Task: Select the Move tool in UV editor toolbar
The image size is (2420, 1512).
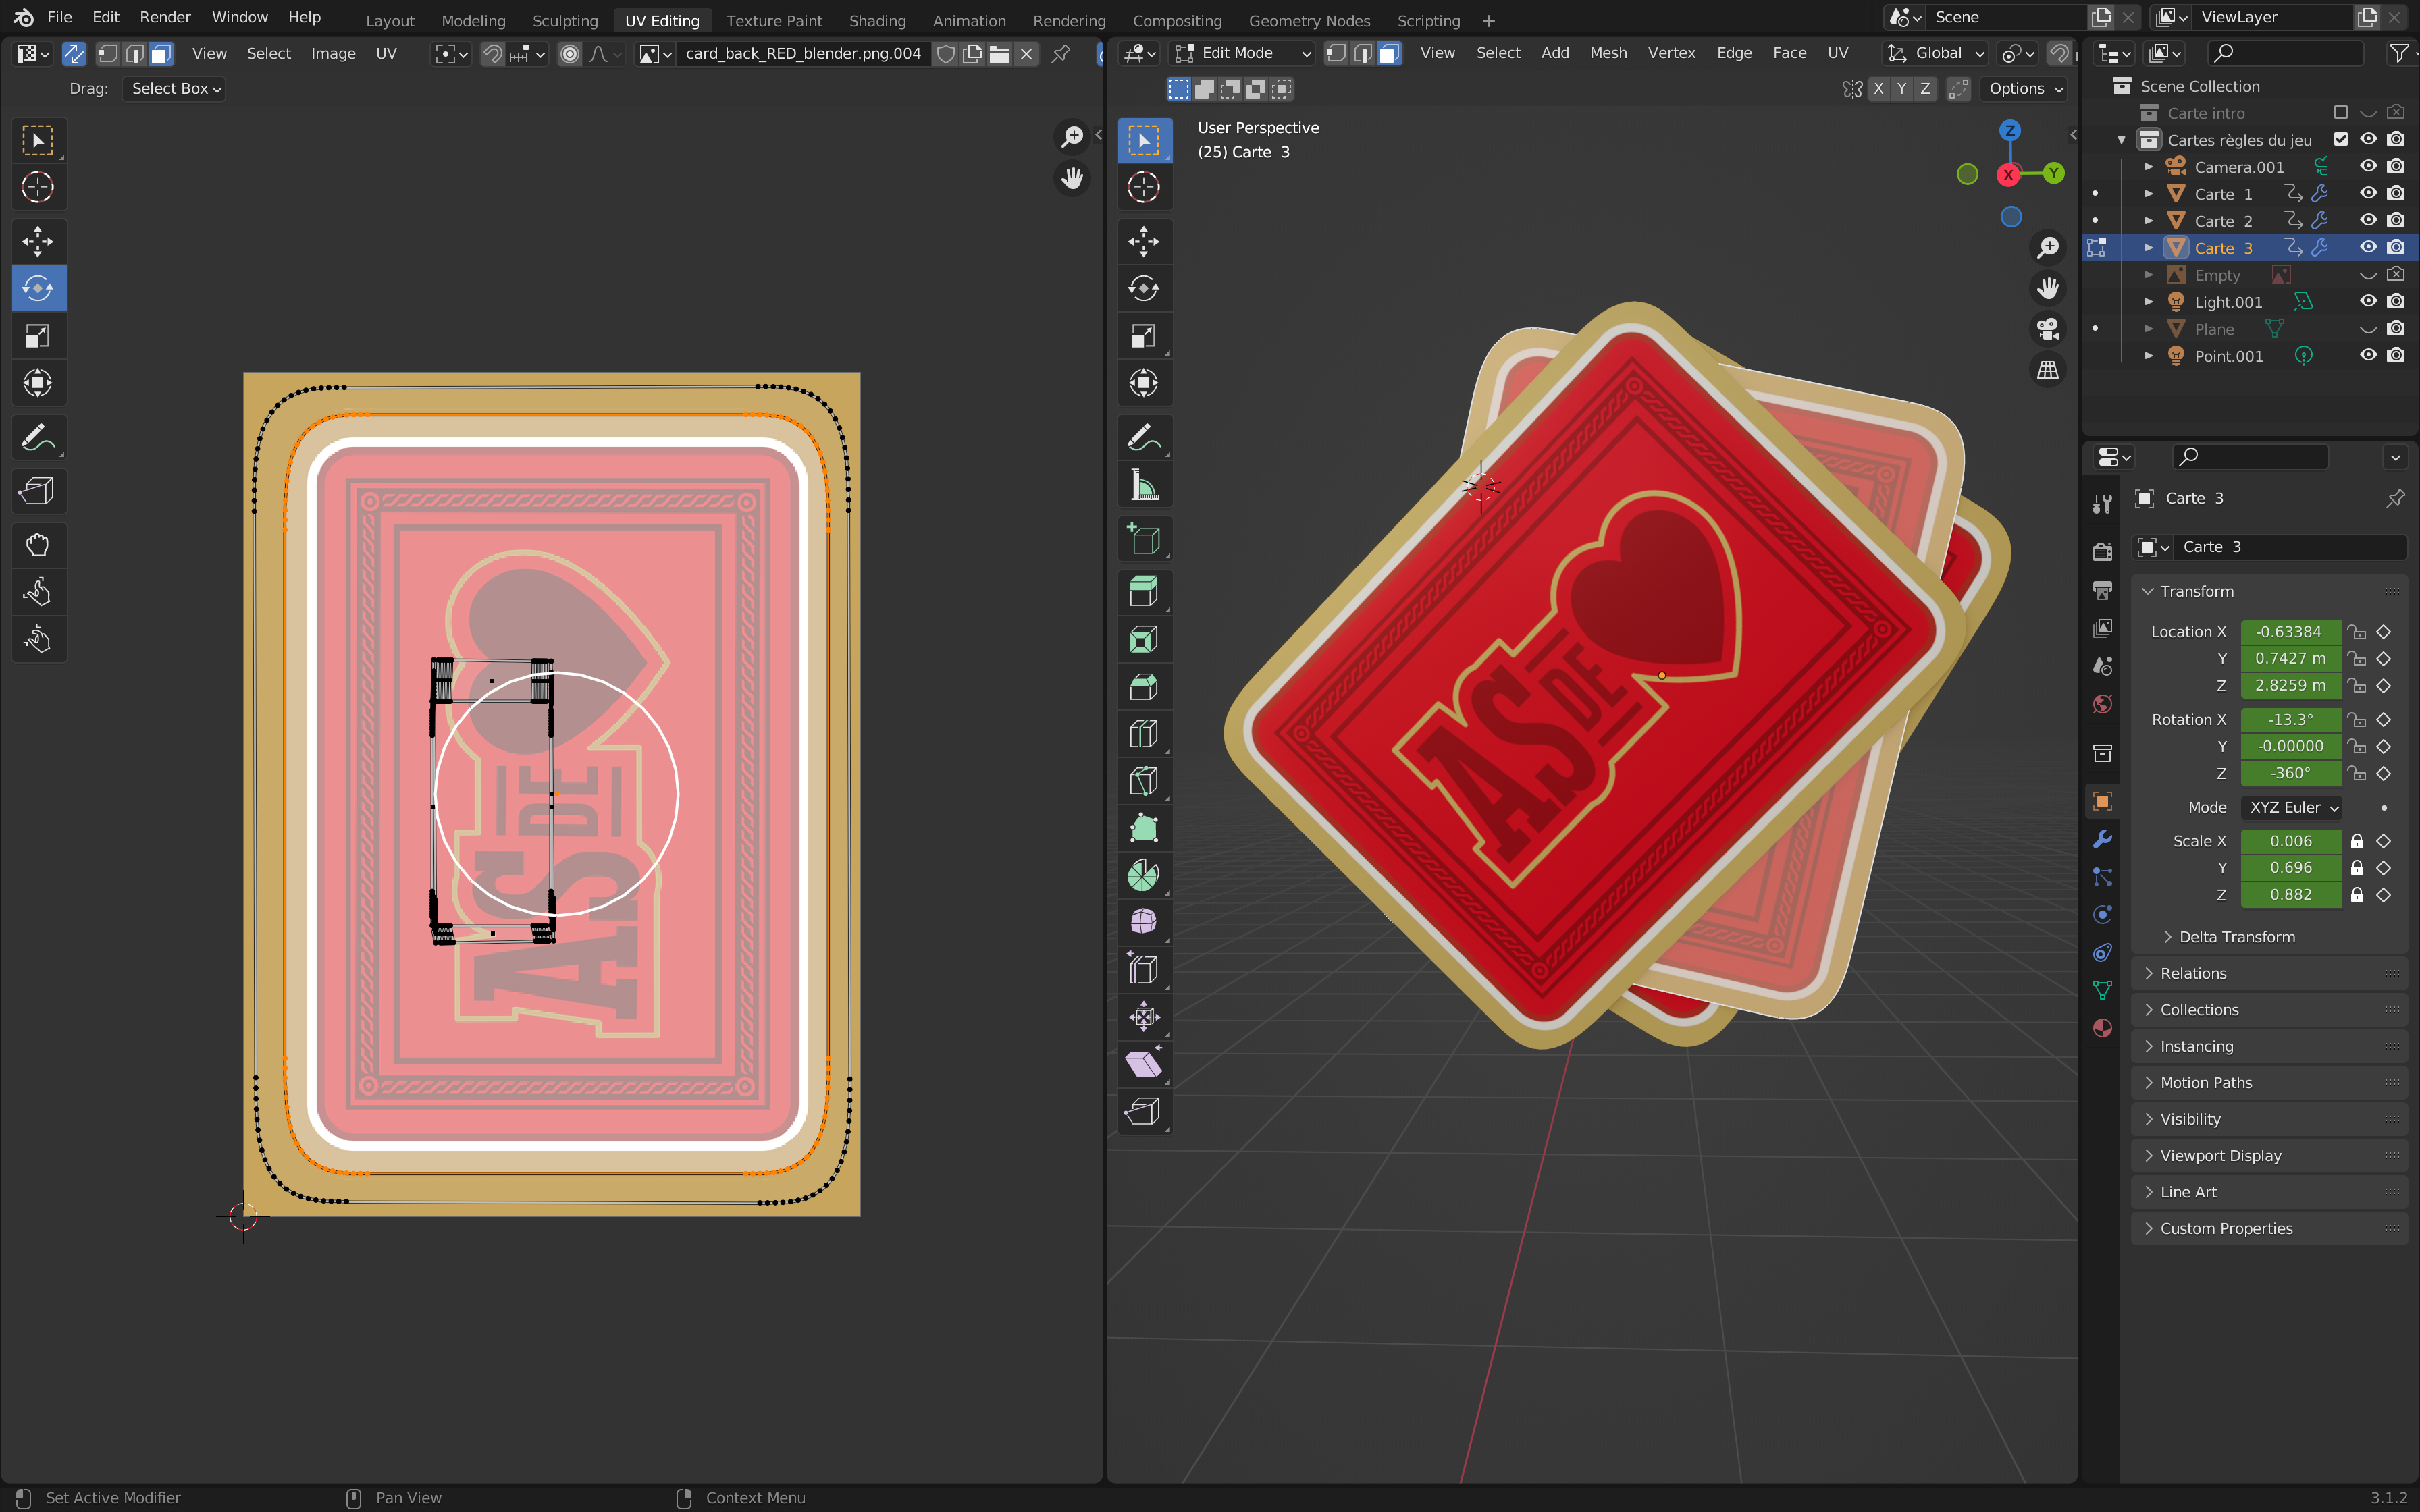Action: (x=38, y=241)
